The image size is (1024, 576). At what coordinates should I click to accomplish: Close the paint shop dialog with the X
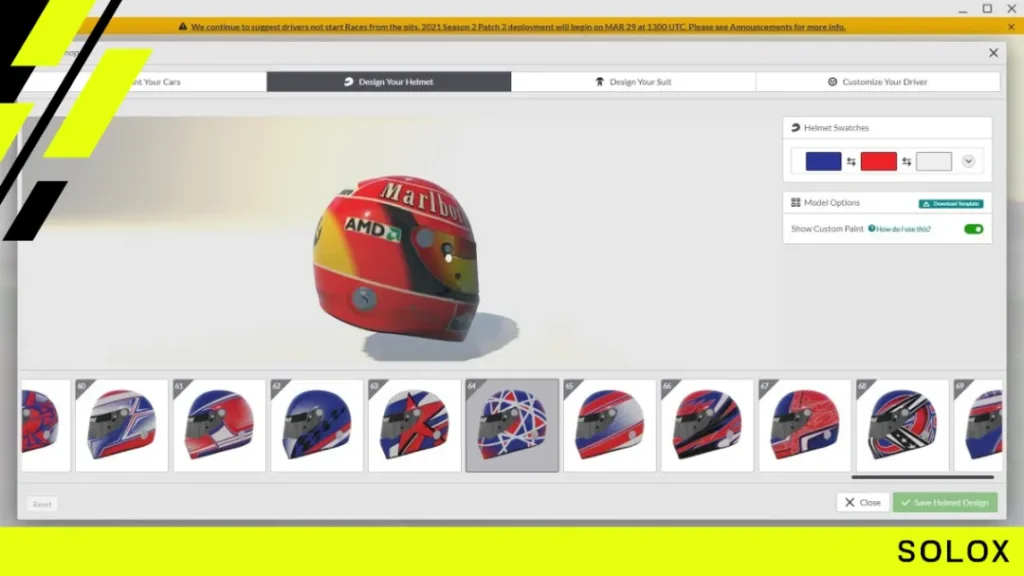(x=993, y=53)
